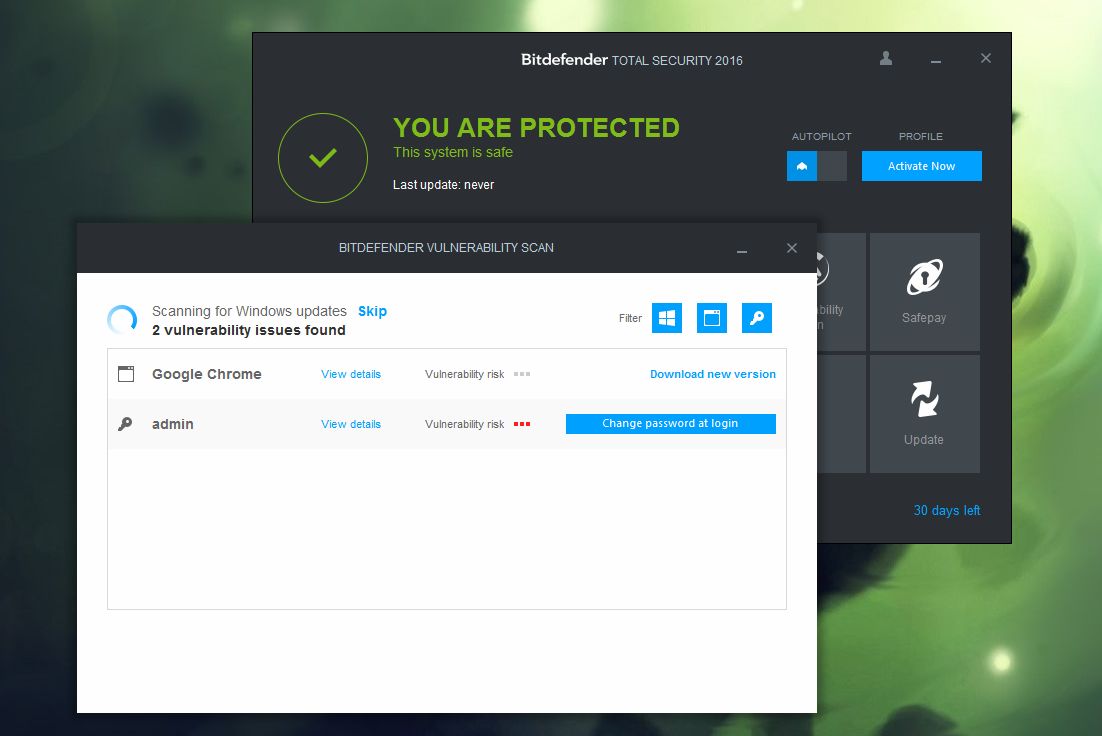Click admin's red vulnerability risk indicator
The image size is (1102, 736).
[522, 424]
